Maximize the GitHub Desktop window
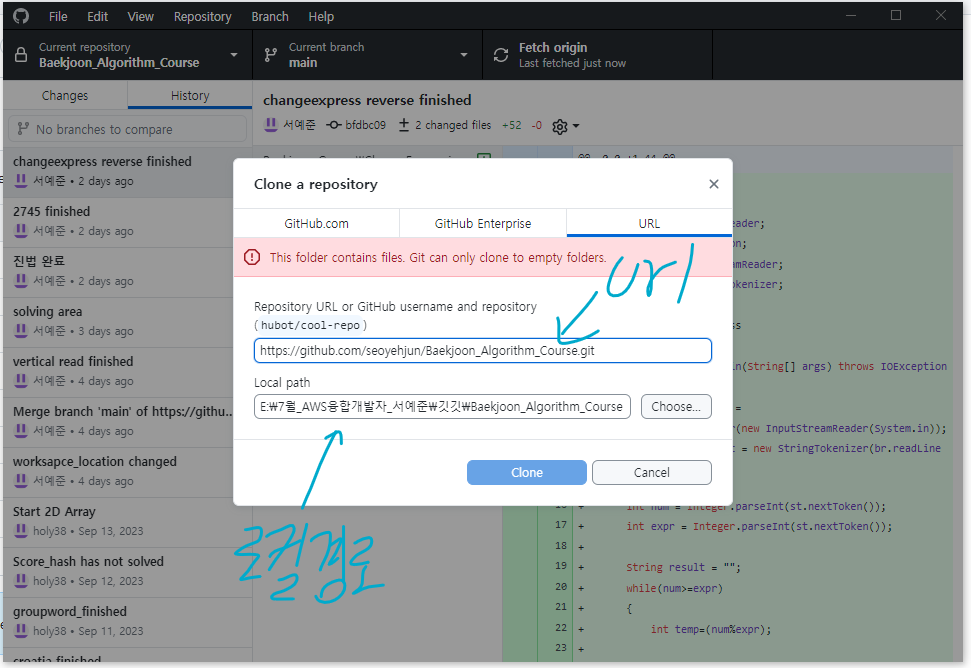Screen dimensions: 971x668 [895, 15]
